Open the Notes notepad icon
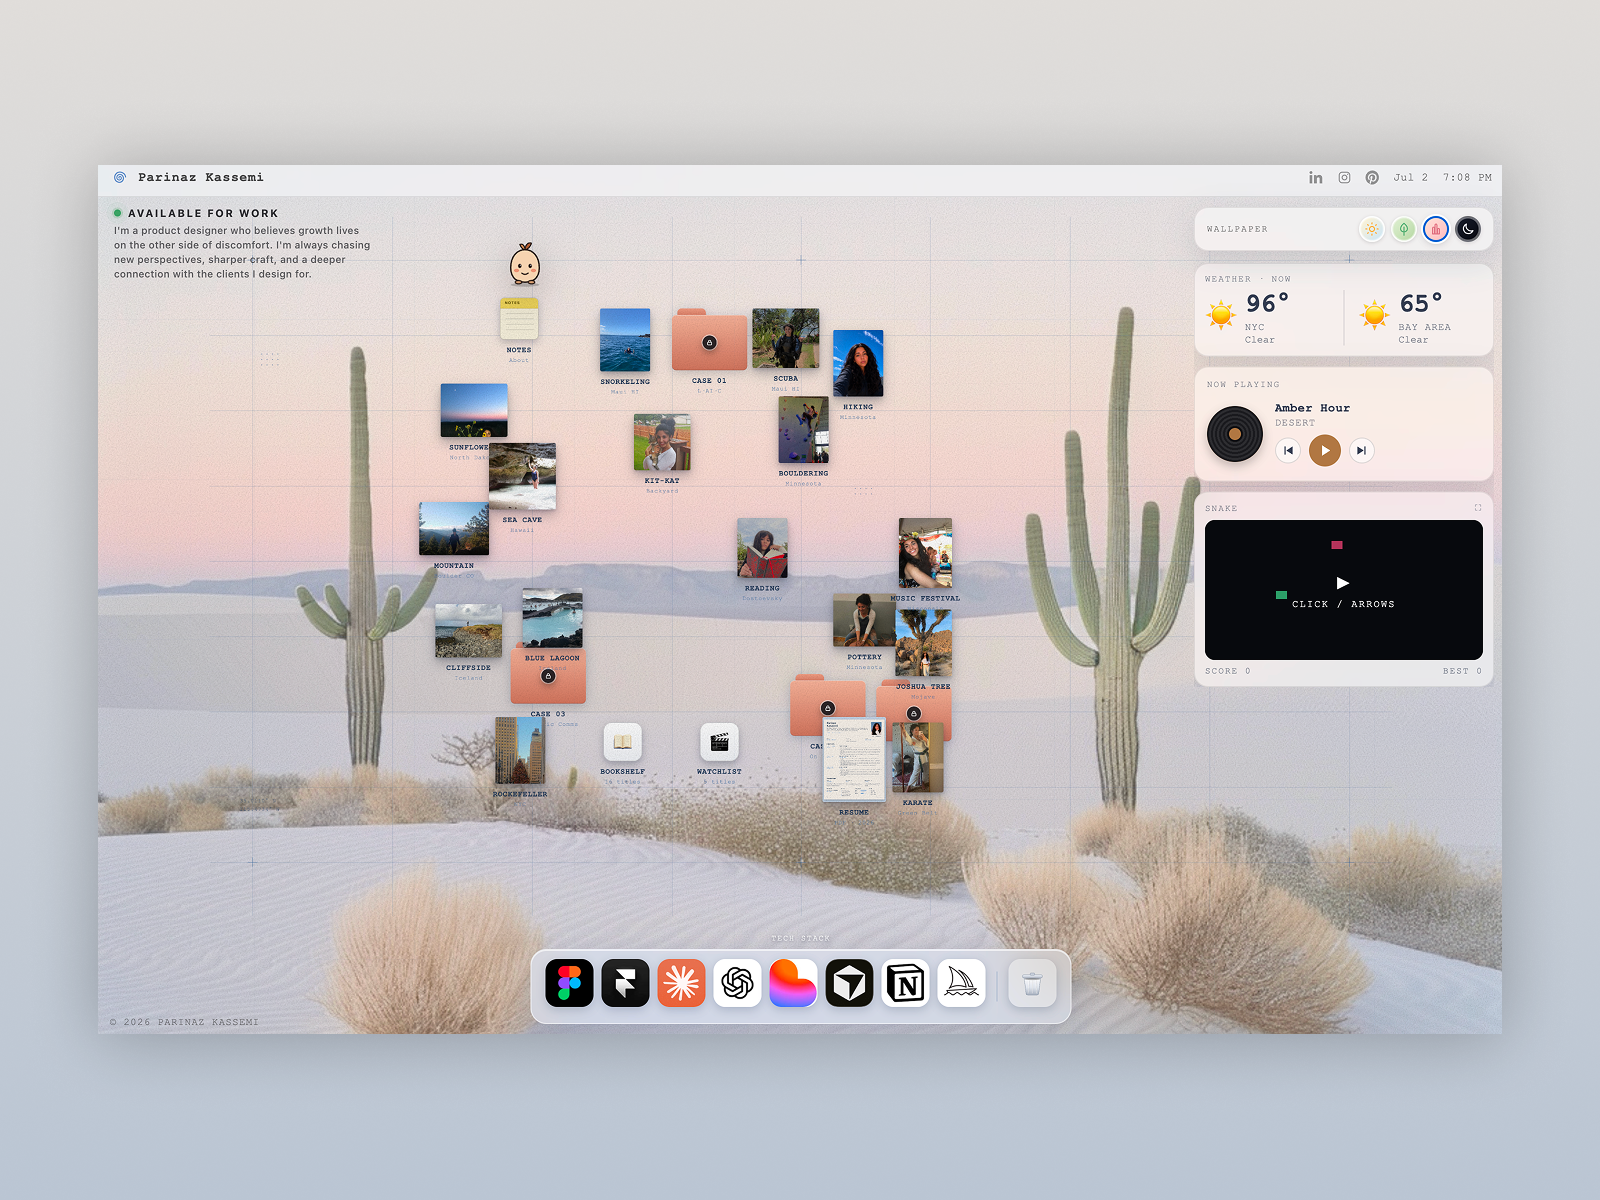Screen dimensions: 1600x1200 [x=519, y=319]
